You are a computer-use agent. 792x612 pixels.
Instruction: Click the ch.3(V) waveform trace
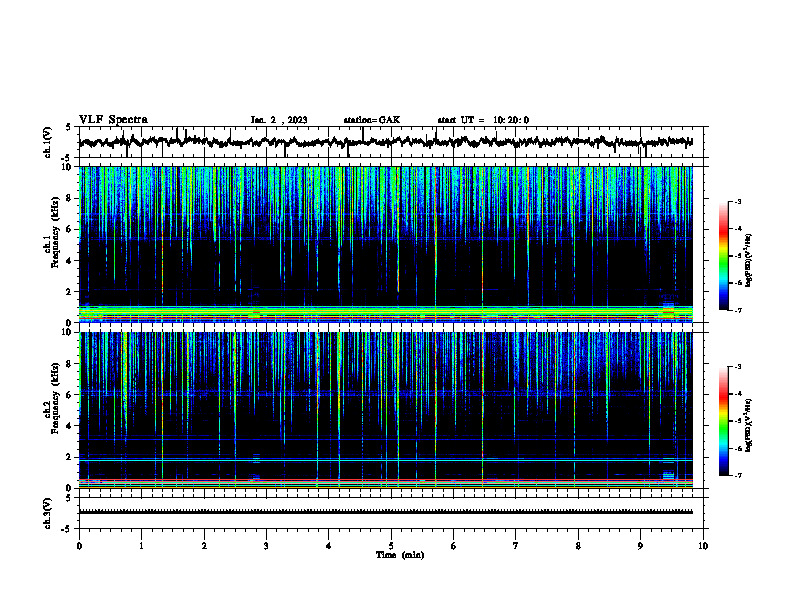point(386,512)
